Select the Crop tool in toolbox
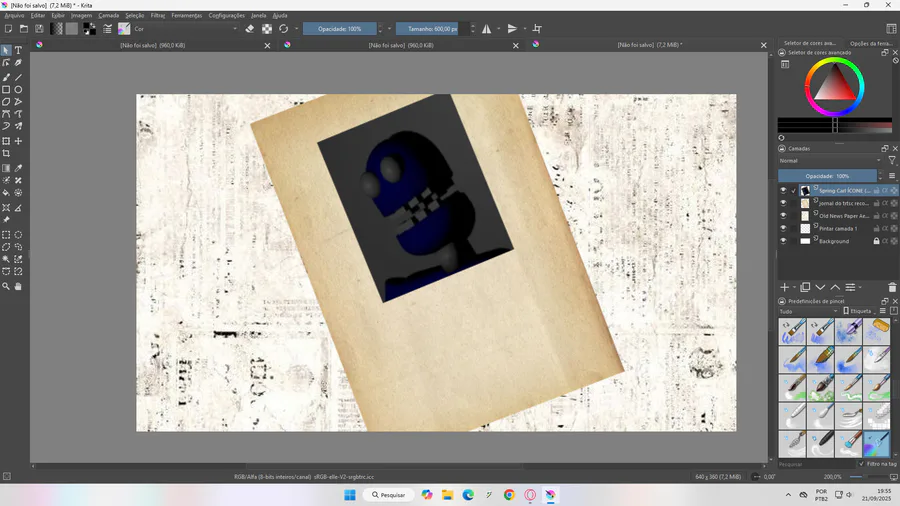900x506 pixels. 6,153
